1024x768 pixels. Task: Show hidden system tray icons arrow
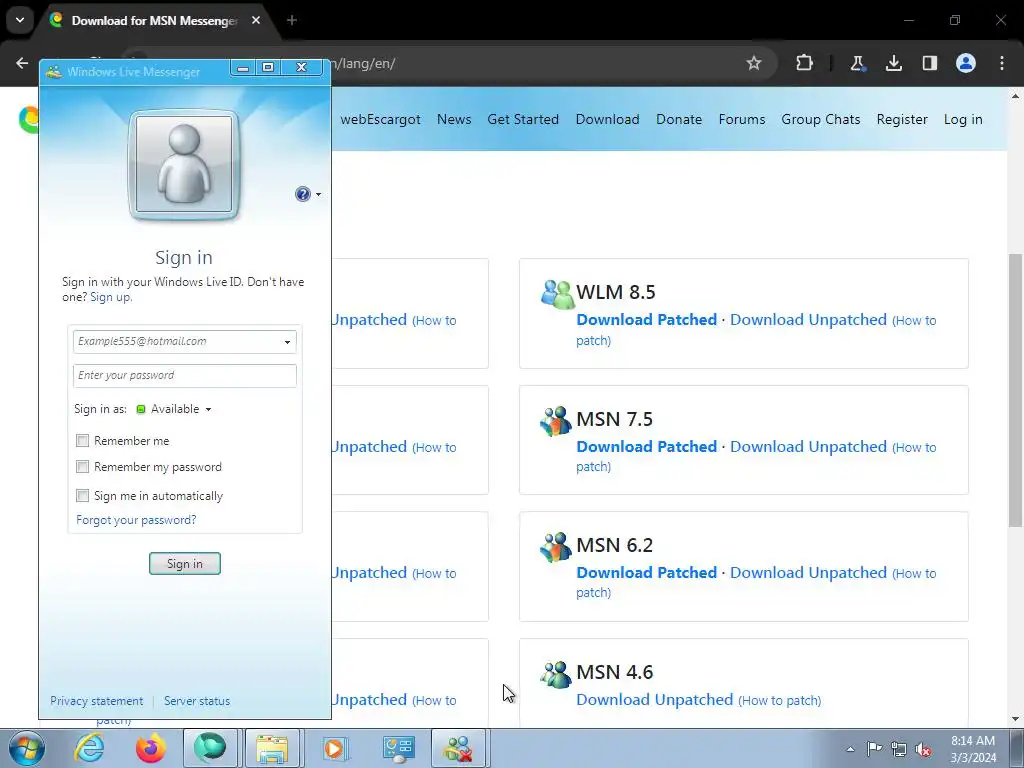tap(850, 749)
